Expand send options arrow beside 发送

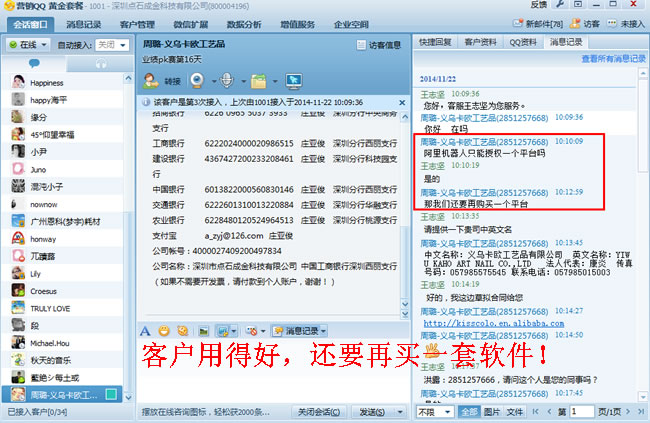coord(400,412)
